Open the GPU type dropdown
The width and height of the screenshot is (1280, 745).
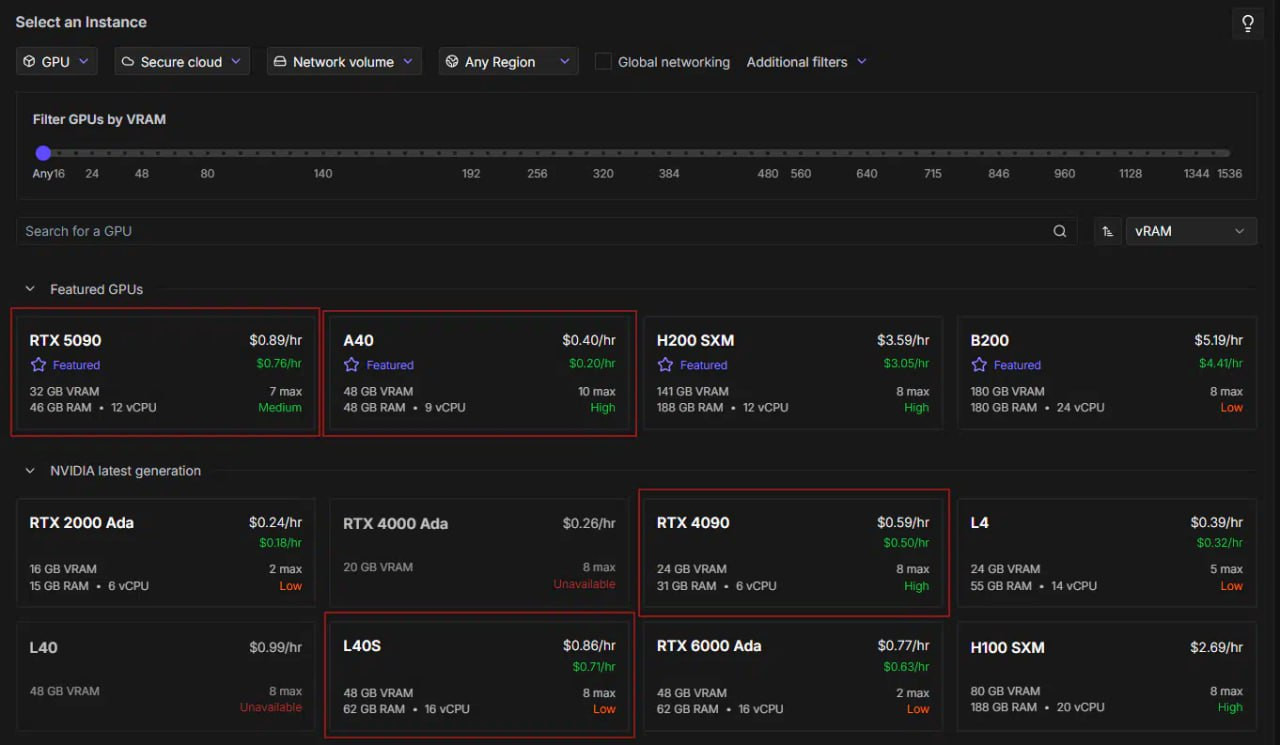(x=57, y=62)
